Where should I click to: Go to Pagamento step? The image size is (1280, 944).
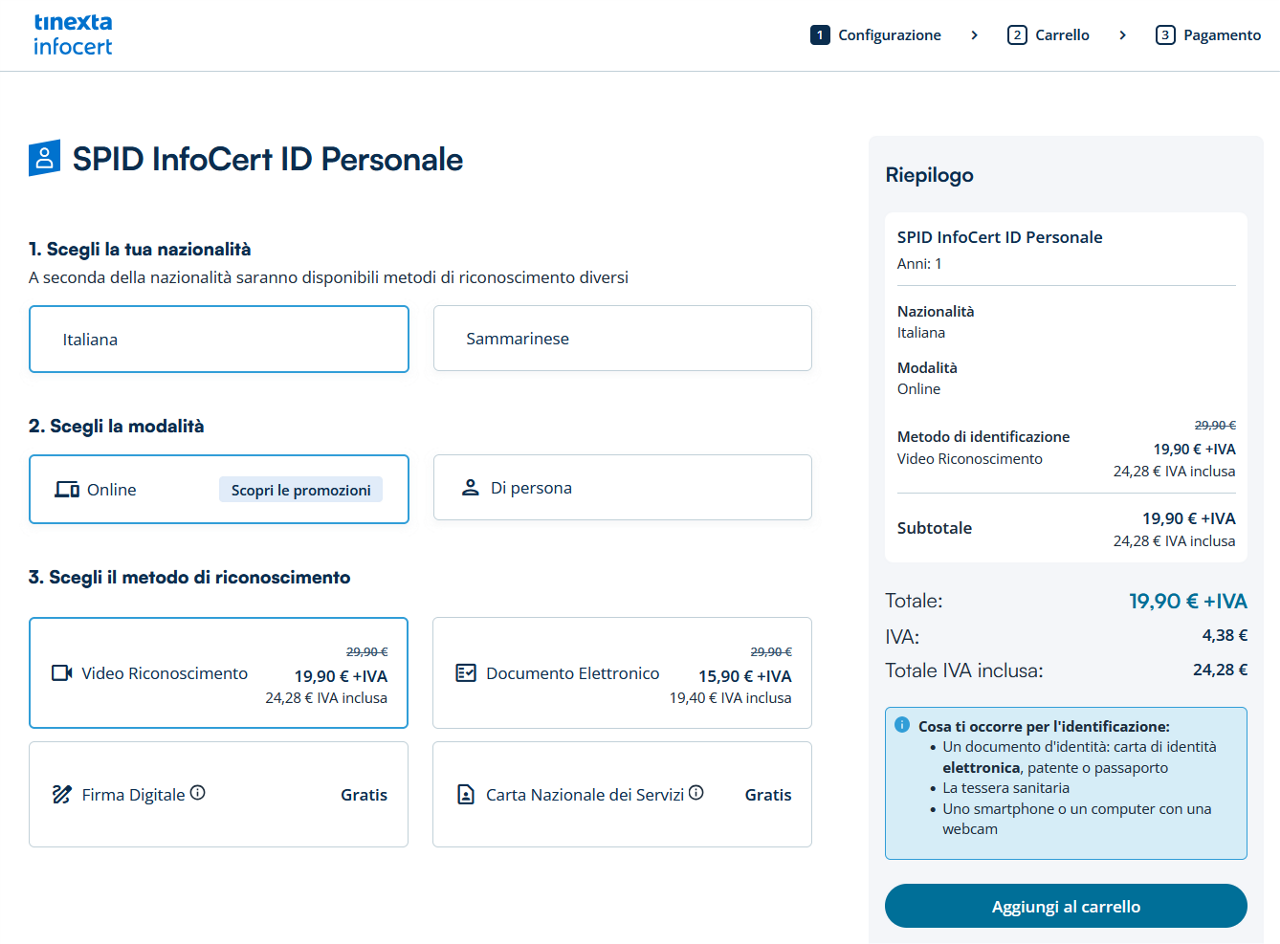tap(1208, 35)
